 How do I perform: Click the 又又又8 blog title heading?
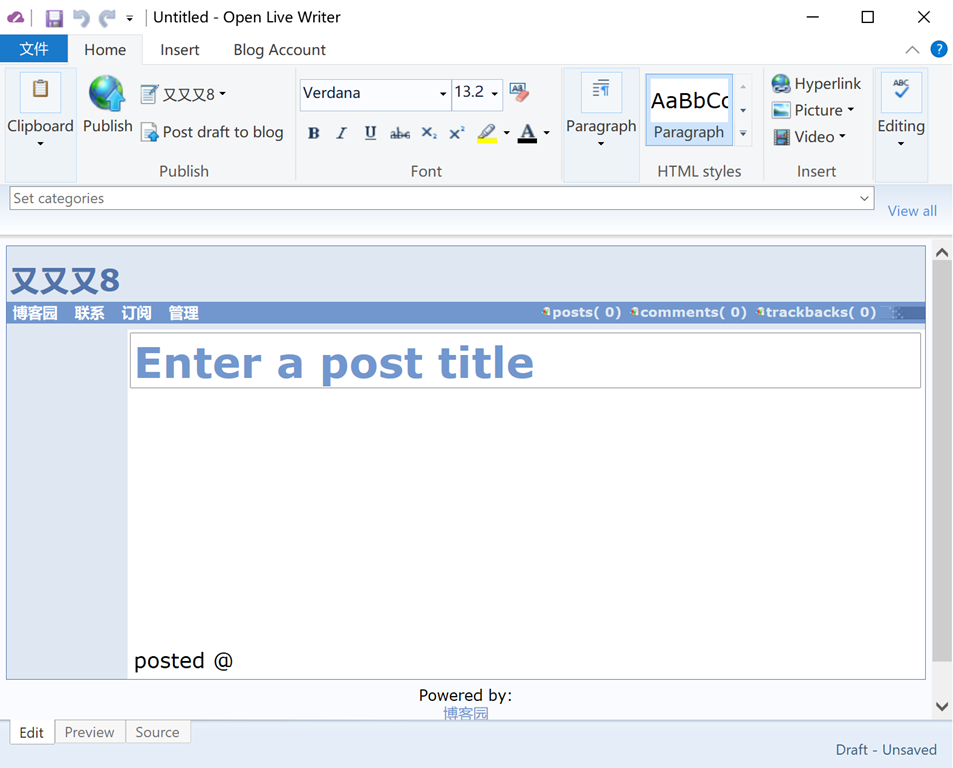(x=66, y=280)
